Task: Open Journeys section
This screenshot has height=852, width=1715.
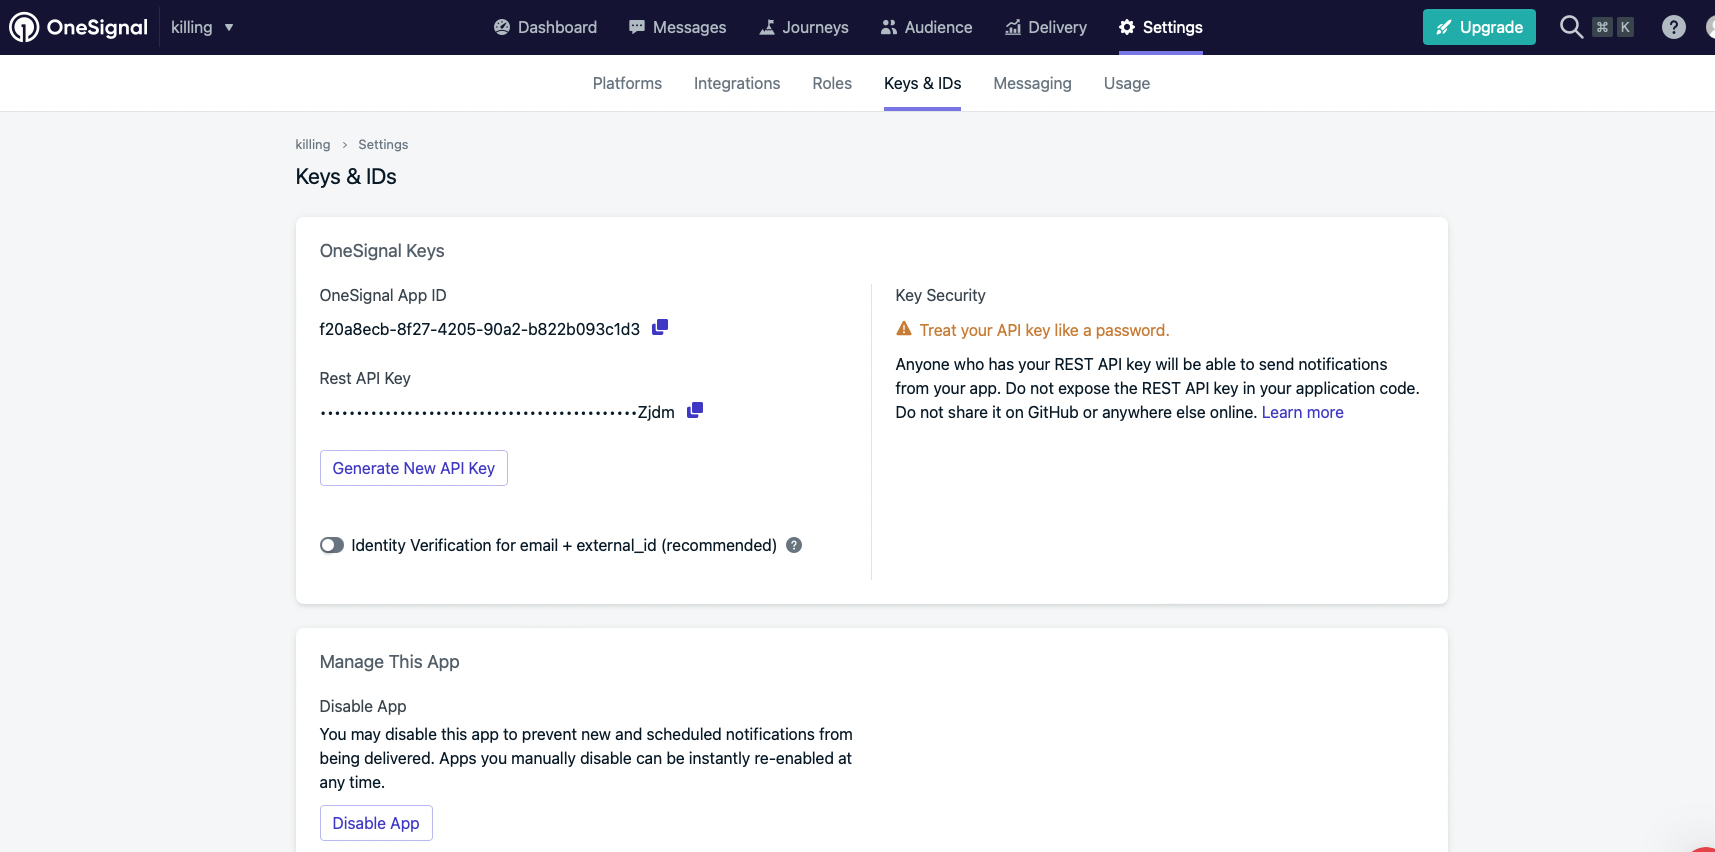Action: pyautogui.click(x=803, y=27)
